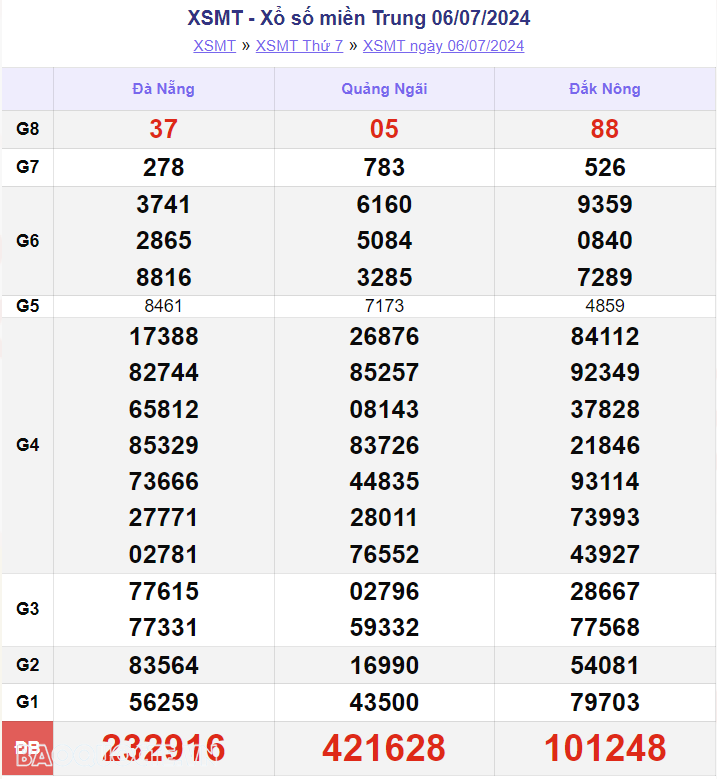Screen dimensions: 717x779
Task: Select the Đà Nẵng column header
Action: 163,89
